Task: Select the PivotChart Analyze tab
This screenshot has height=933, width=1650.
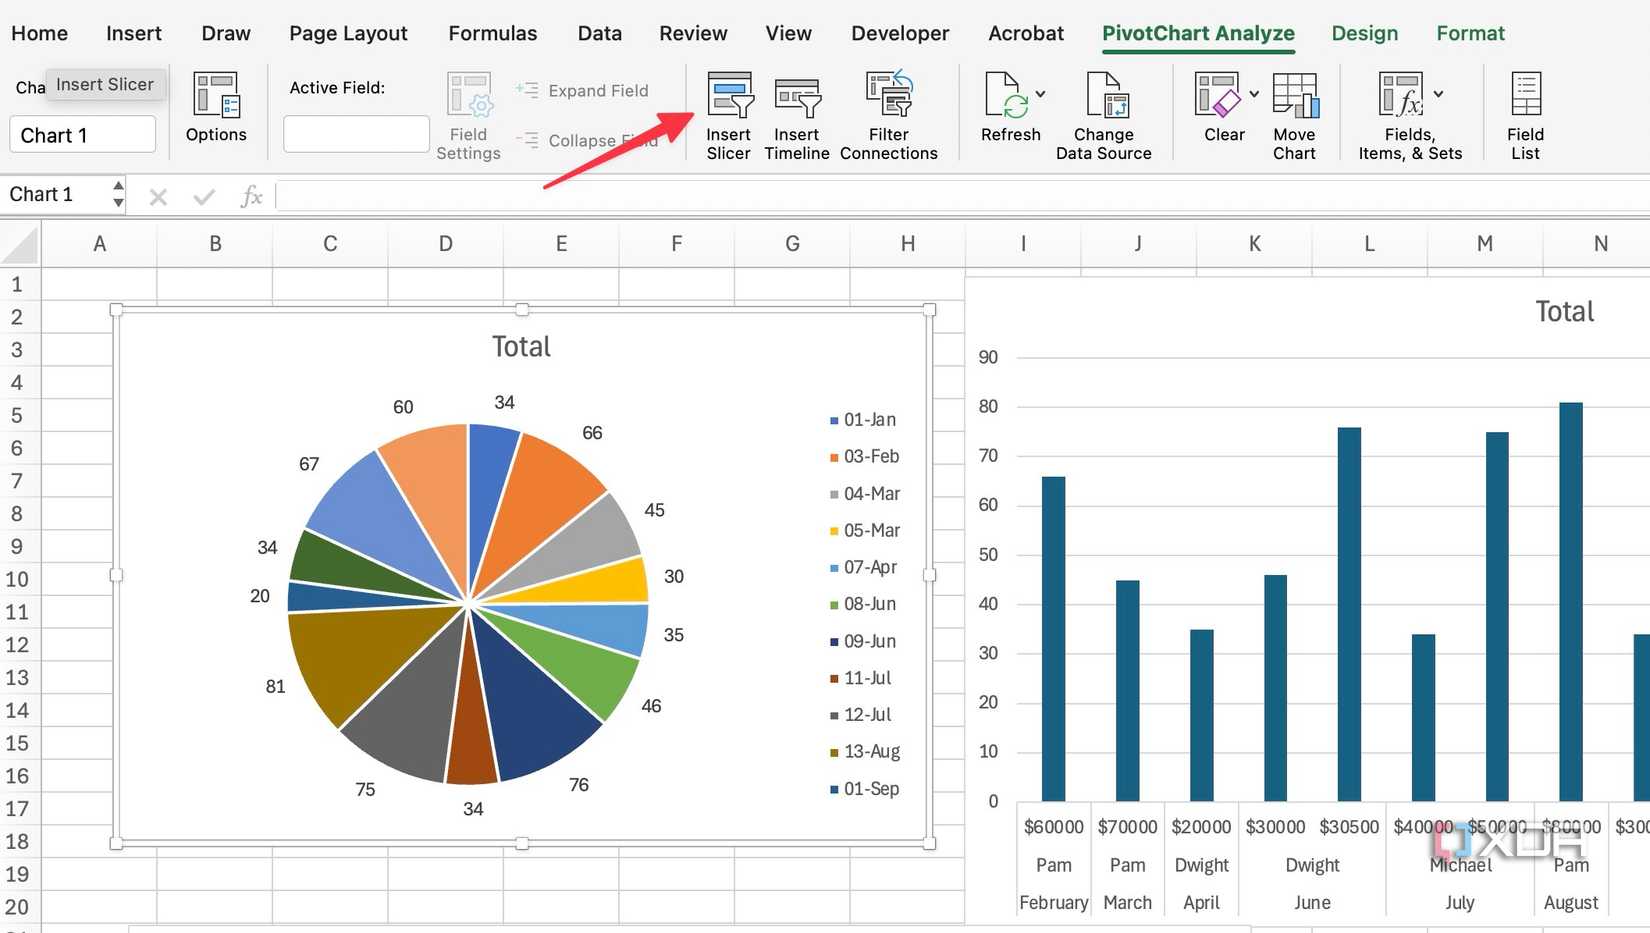Action: point(1198,33)
